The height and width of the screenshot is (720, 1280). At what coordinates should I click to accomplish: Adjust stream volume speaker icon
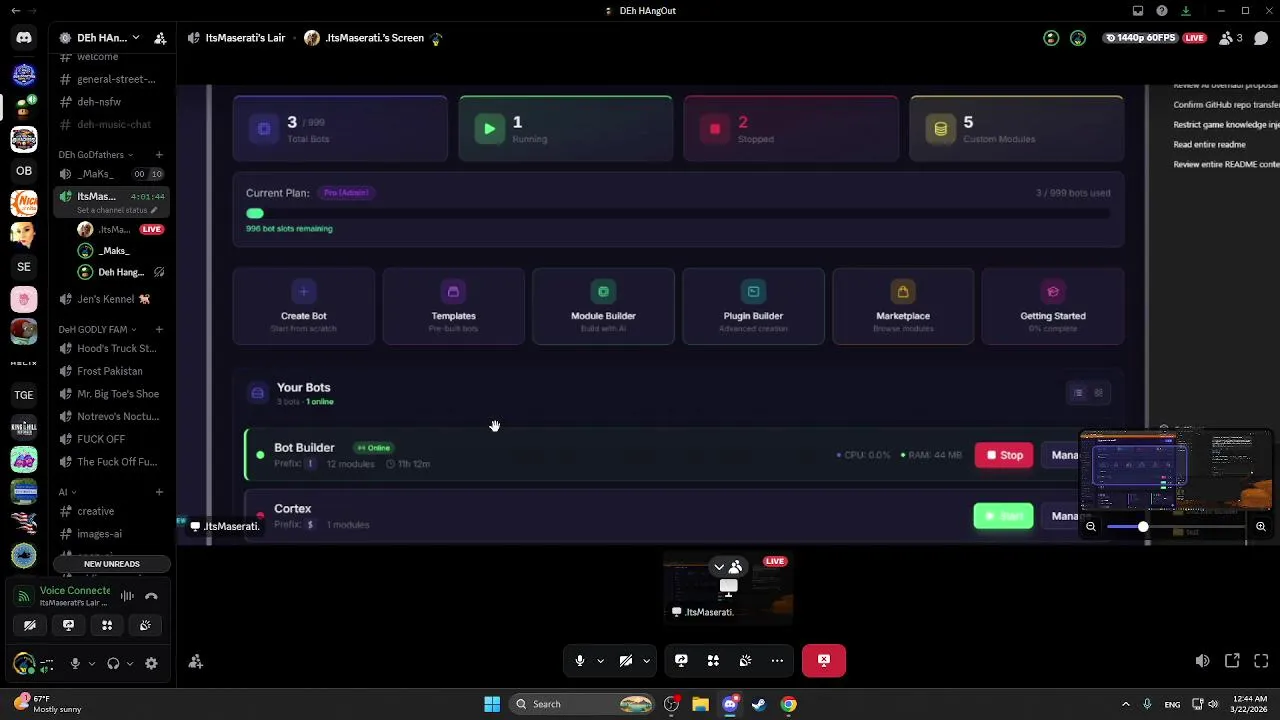(x=1202, y=661)
